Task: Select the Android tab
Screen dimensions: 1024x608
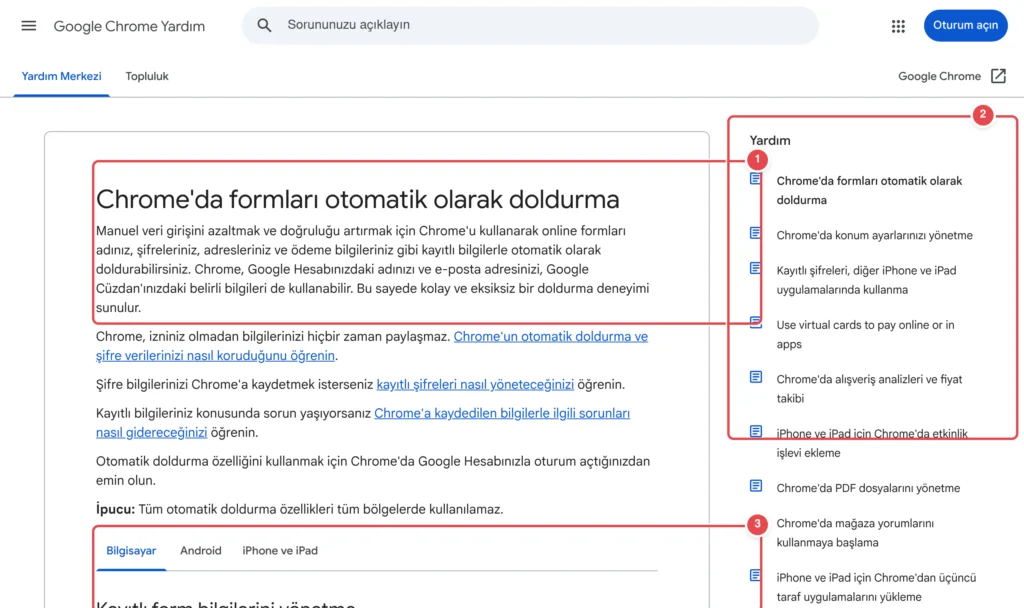Action: [200, 551]
